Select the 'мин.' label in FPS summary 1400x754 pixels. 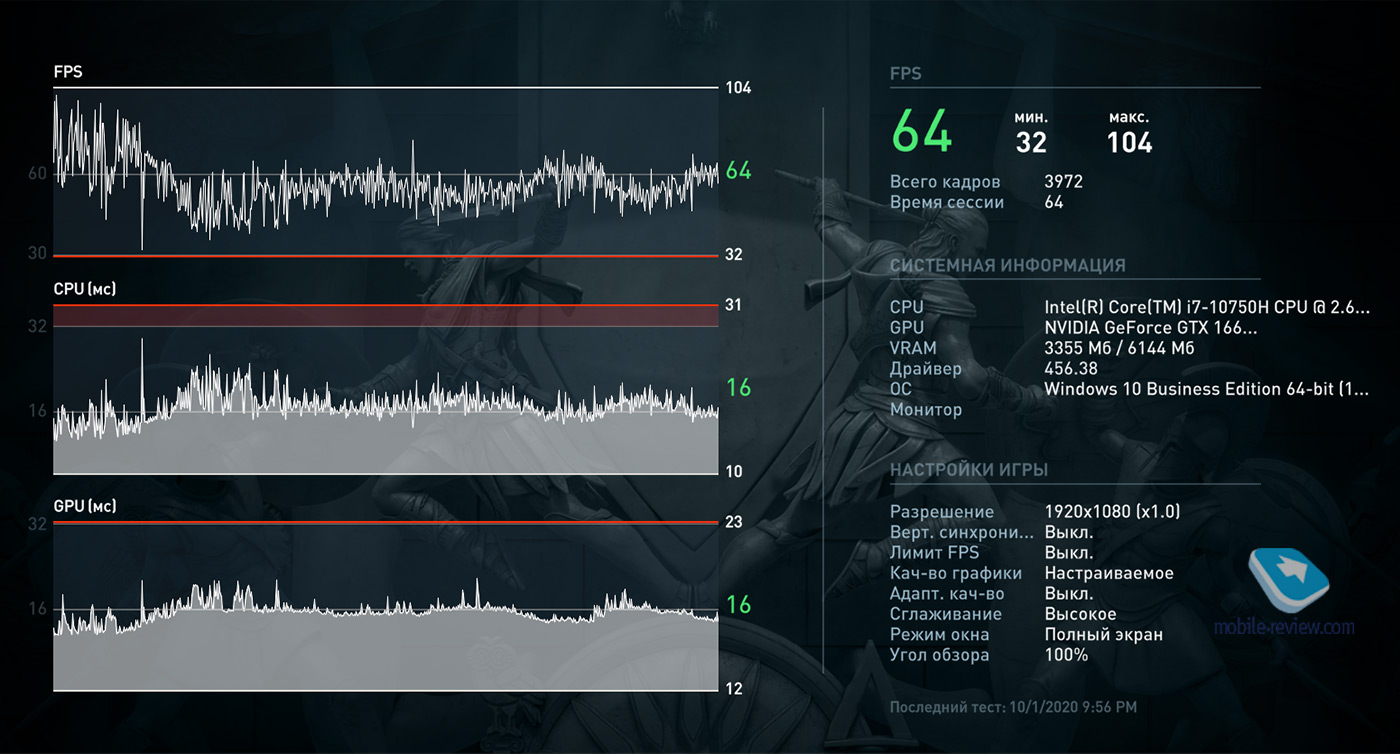1029,117
